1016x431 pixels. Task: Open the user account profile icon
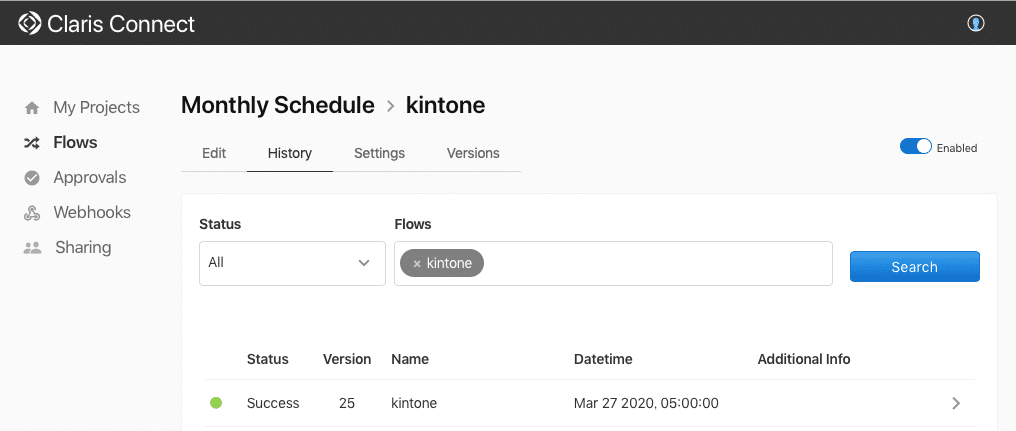pyautogui.click(x=976, y=23)
